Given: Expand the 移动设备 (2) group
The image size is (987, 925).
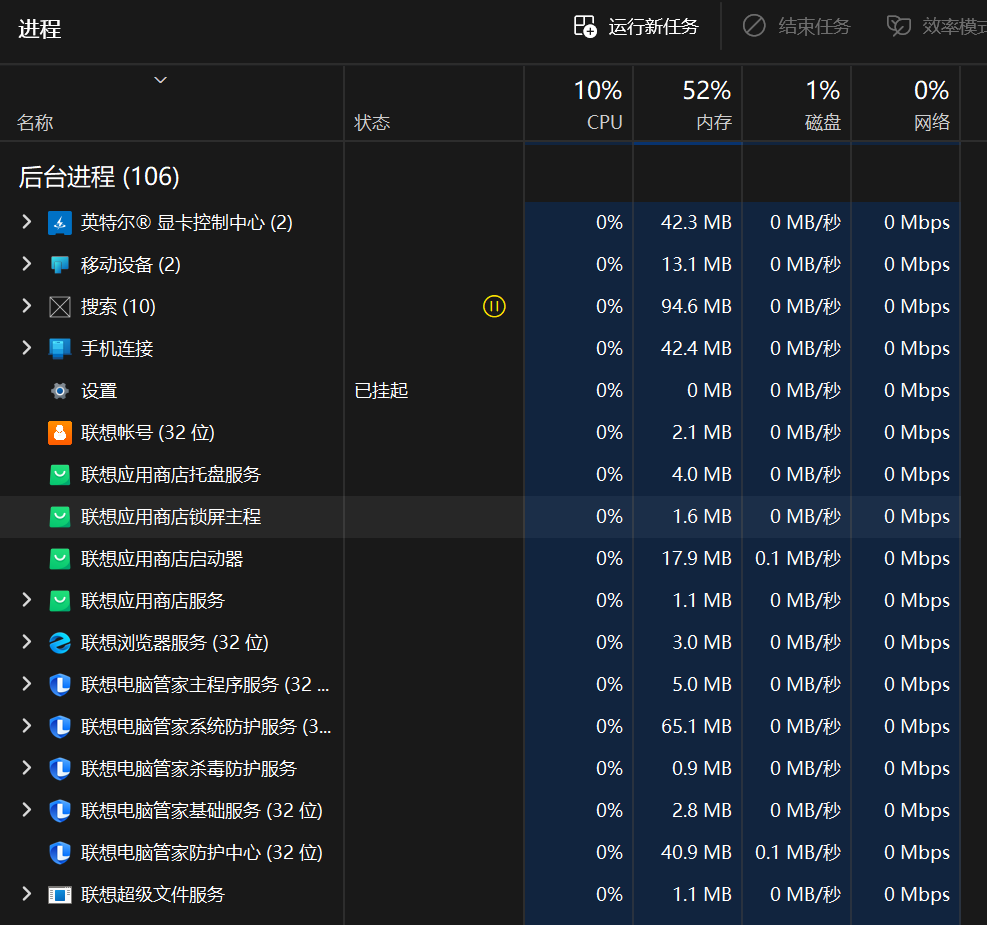Looking at the screenshot, I should coord(26,264).
